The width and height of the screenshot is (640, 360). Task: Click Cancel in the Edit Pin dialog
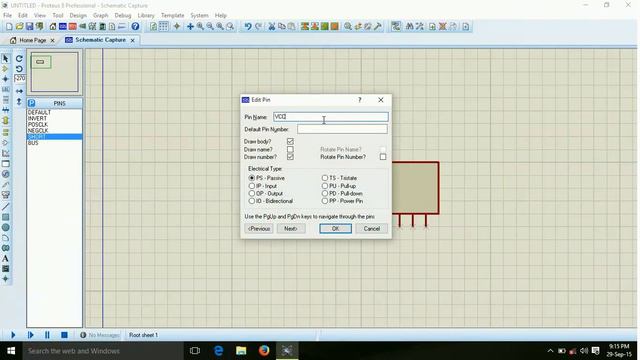pyautogui.click(x=371, y=229)
